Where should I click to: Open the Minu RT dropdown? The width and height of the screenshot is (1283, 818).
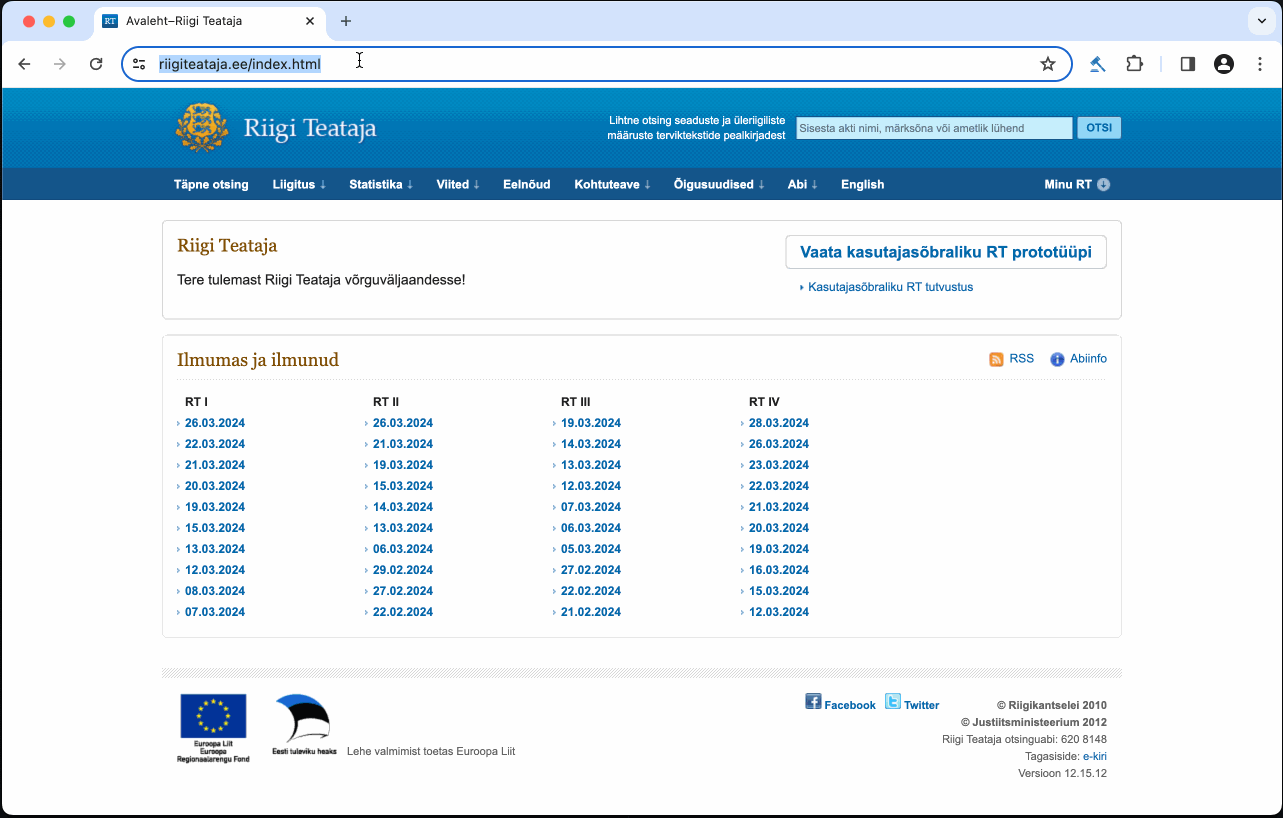tap(1077, 184)
